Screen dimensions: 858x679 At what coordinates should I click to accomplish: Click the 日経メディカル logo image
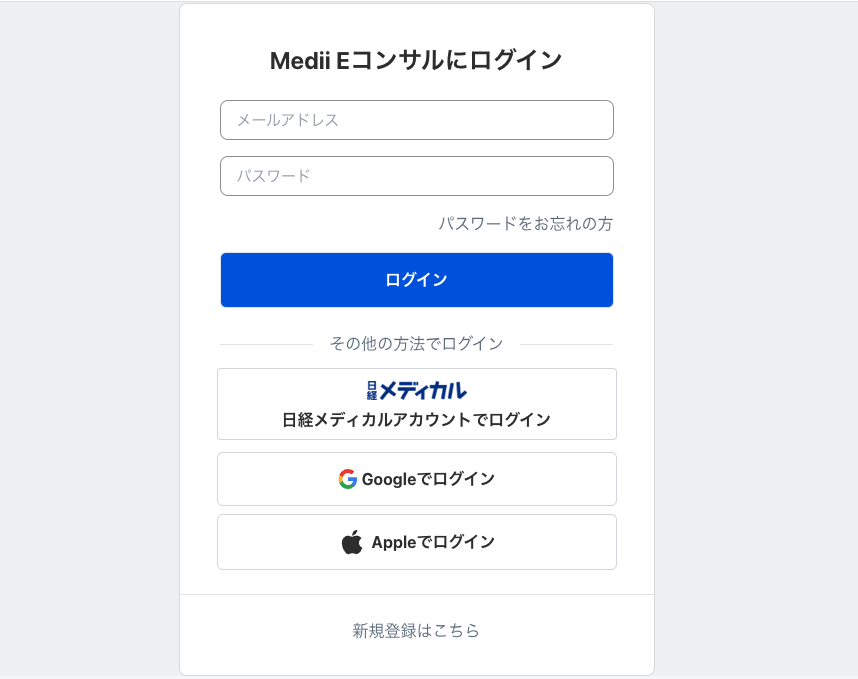click(416, 390)
